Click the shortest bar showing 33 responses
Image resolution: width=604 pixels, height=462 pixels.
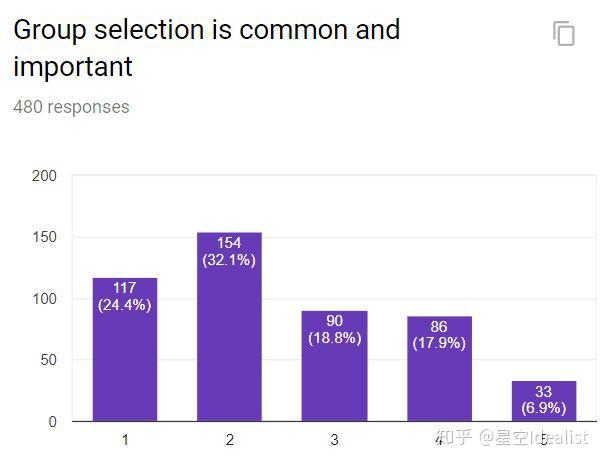544,400
